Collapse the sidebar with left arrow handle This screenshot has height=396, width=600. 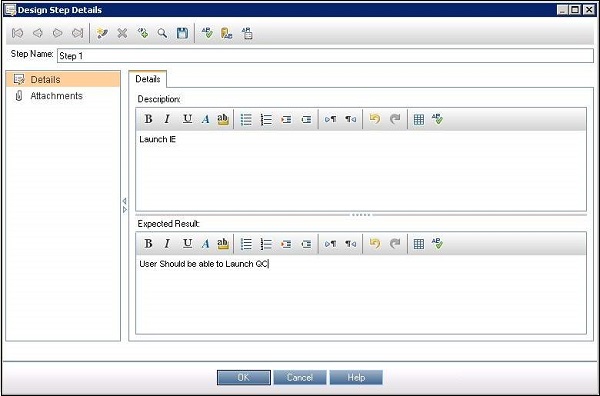tap(124, 201)
